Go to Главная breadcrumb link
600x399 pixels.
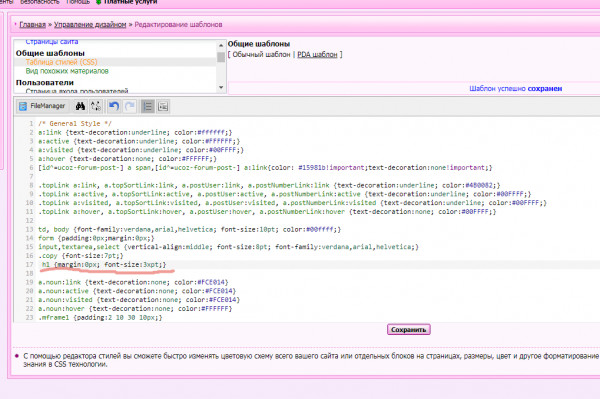point(33,24)
